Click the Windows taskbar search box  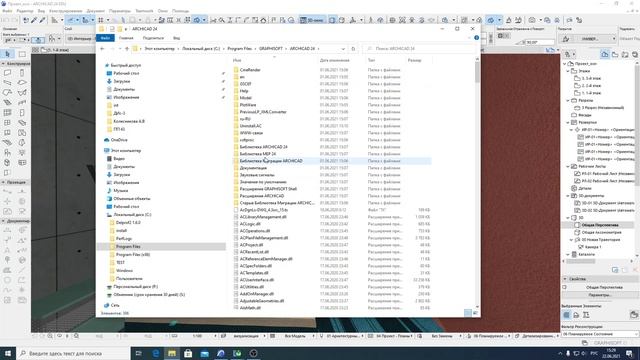click(x=73, y=353)
